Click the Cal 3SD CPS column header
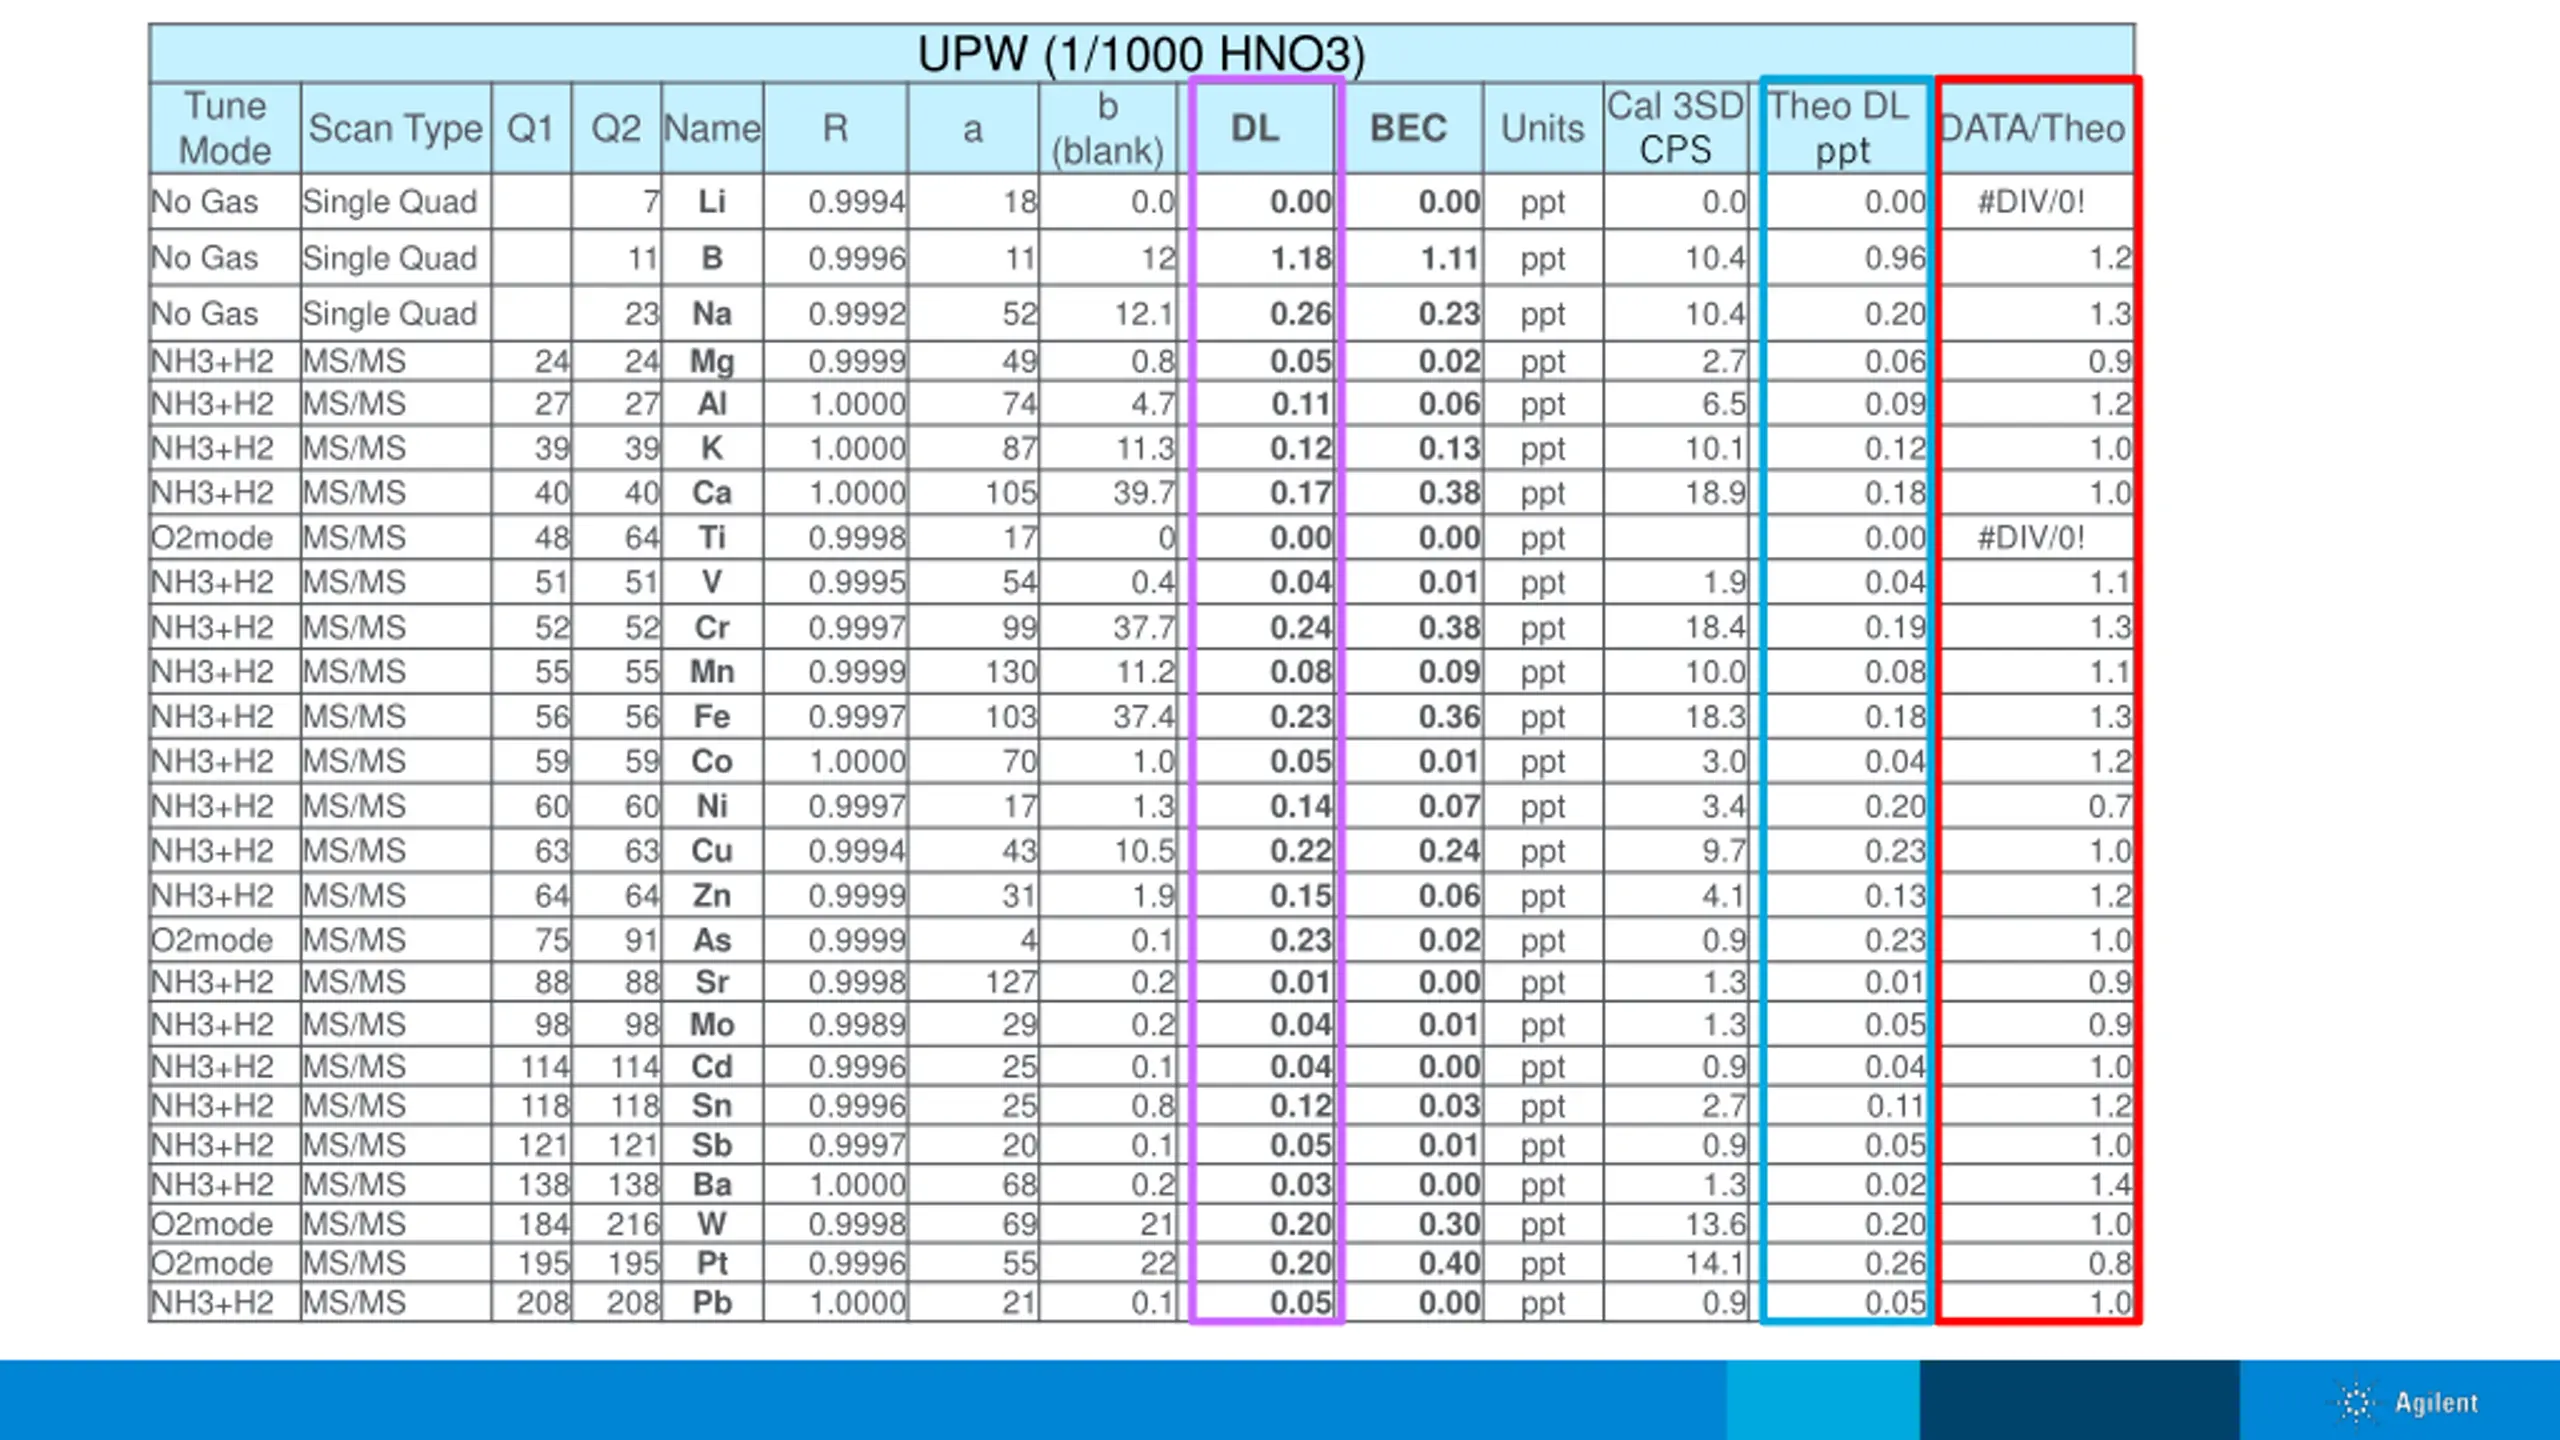Screen dimensions: 2560x1440 [x=1676, y=128]
